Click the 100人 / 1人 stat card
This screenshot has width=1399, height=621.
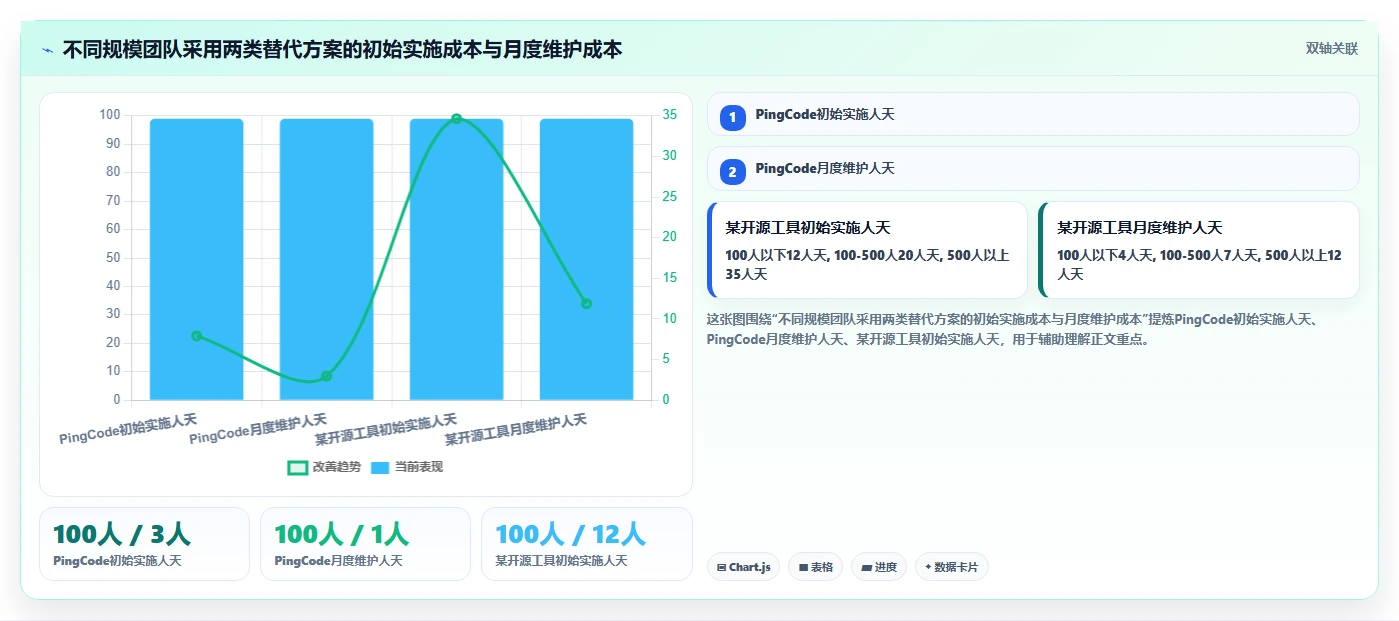365,544
